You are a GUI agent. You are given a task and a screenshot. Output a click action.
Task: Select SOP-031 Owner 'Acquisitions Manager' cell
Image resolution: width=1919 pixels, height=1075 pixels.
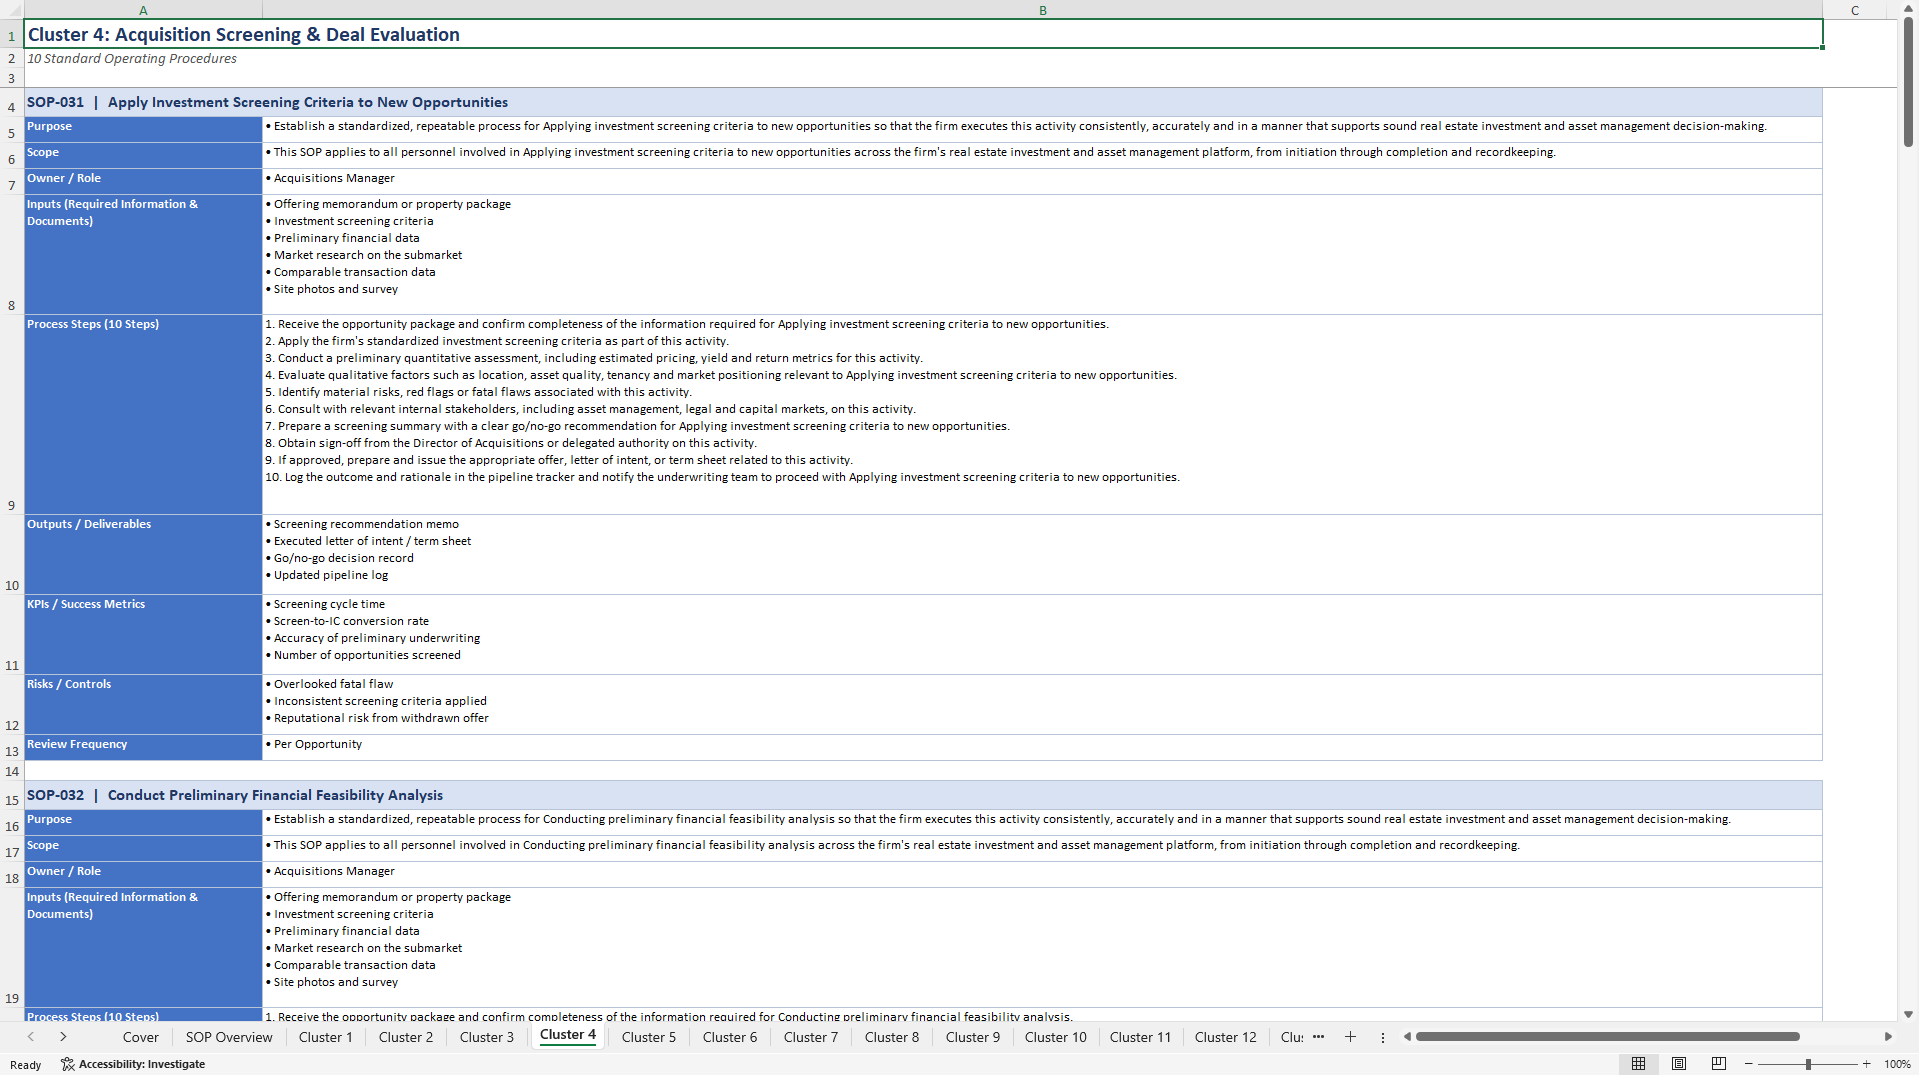pyautogui.click(x=1042, y=182)
